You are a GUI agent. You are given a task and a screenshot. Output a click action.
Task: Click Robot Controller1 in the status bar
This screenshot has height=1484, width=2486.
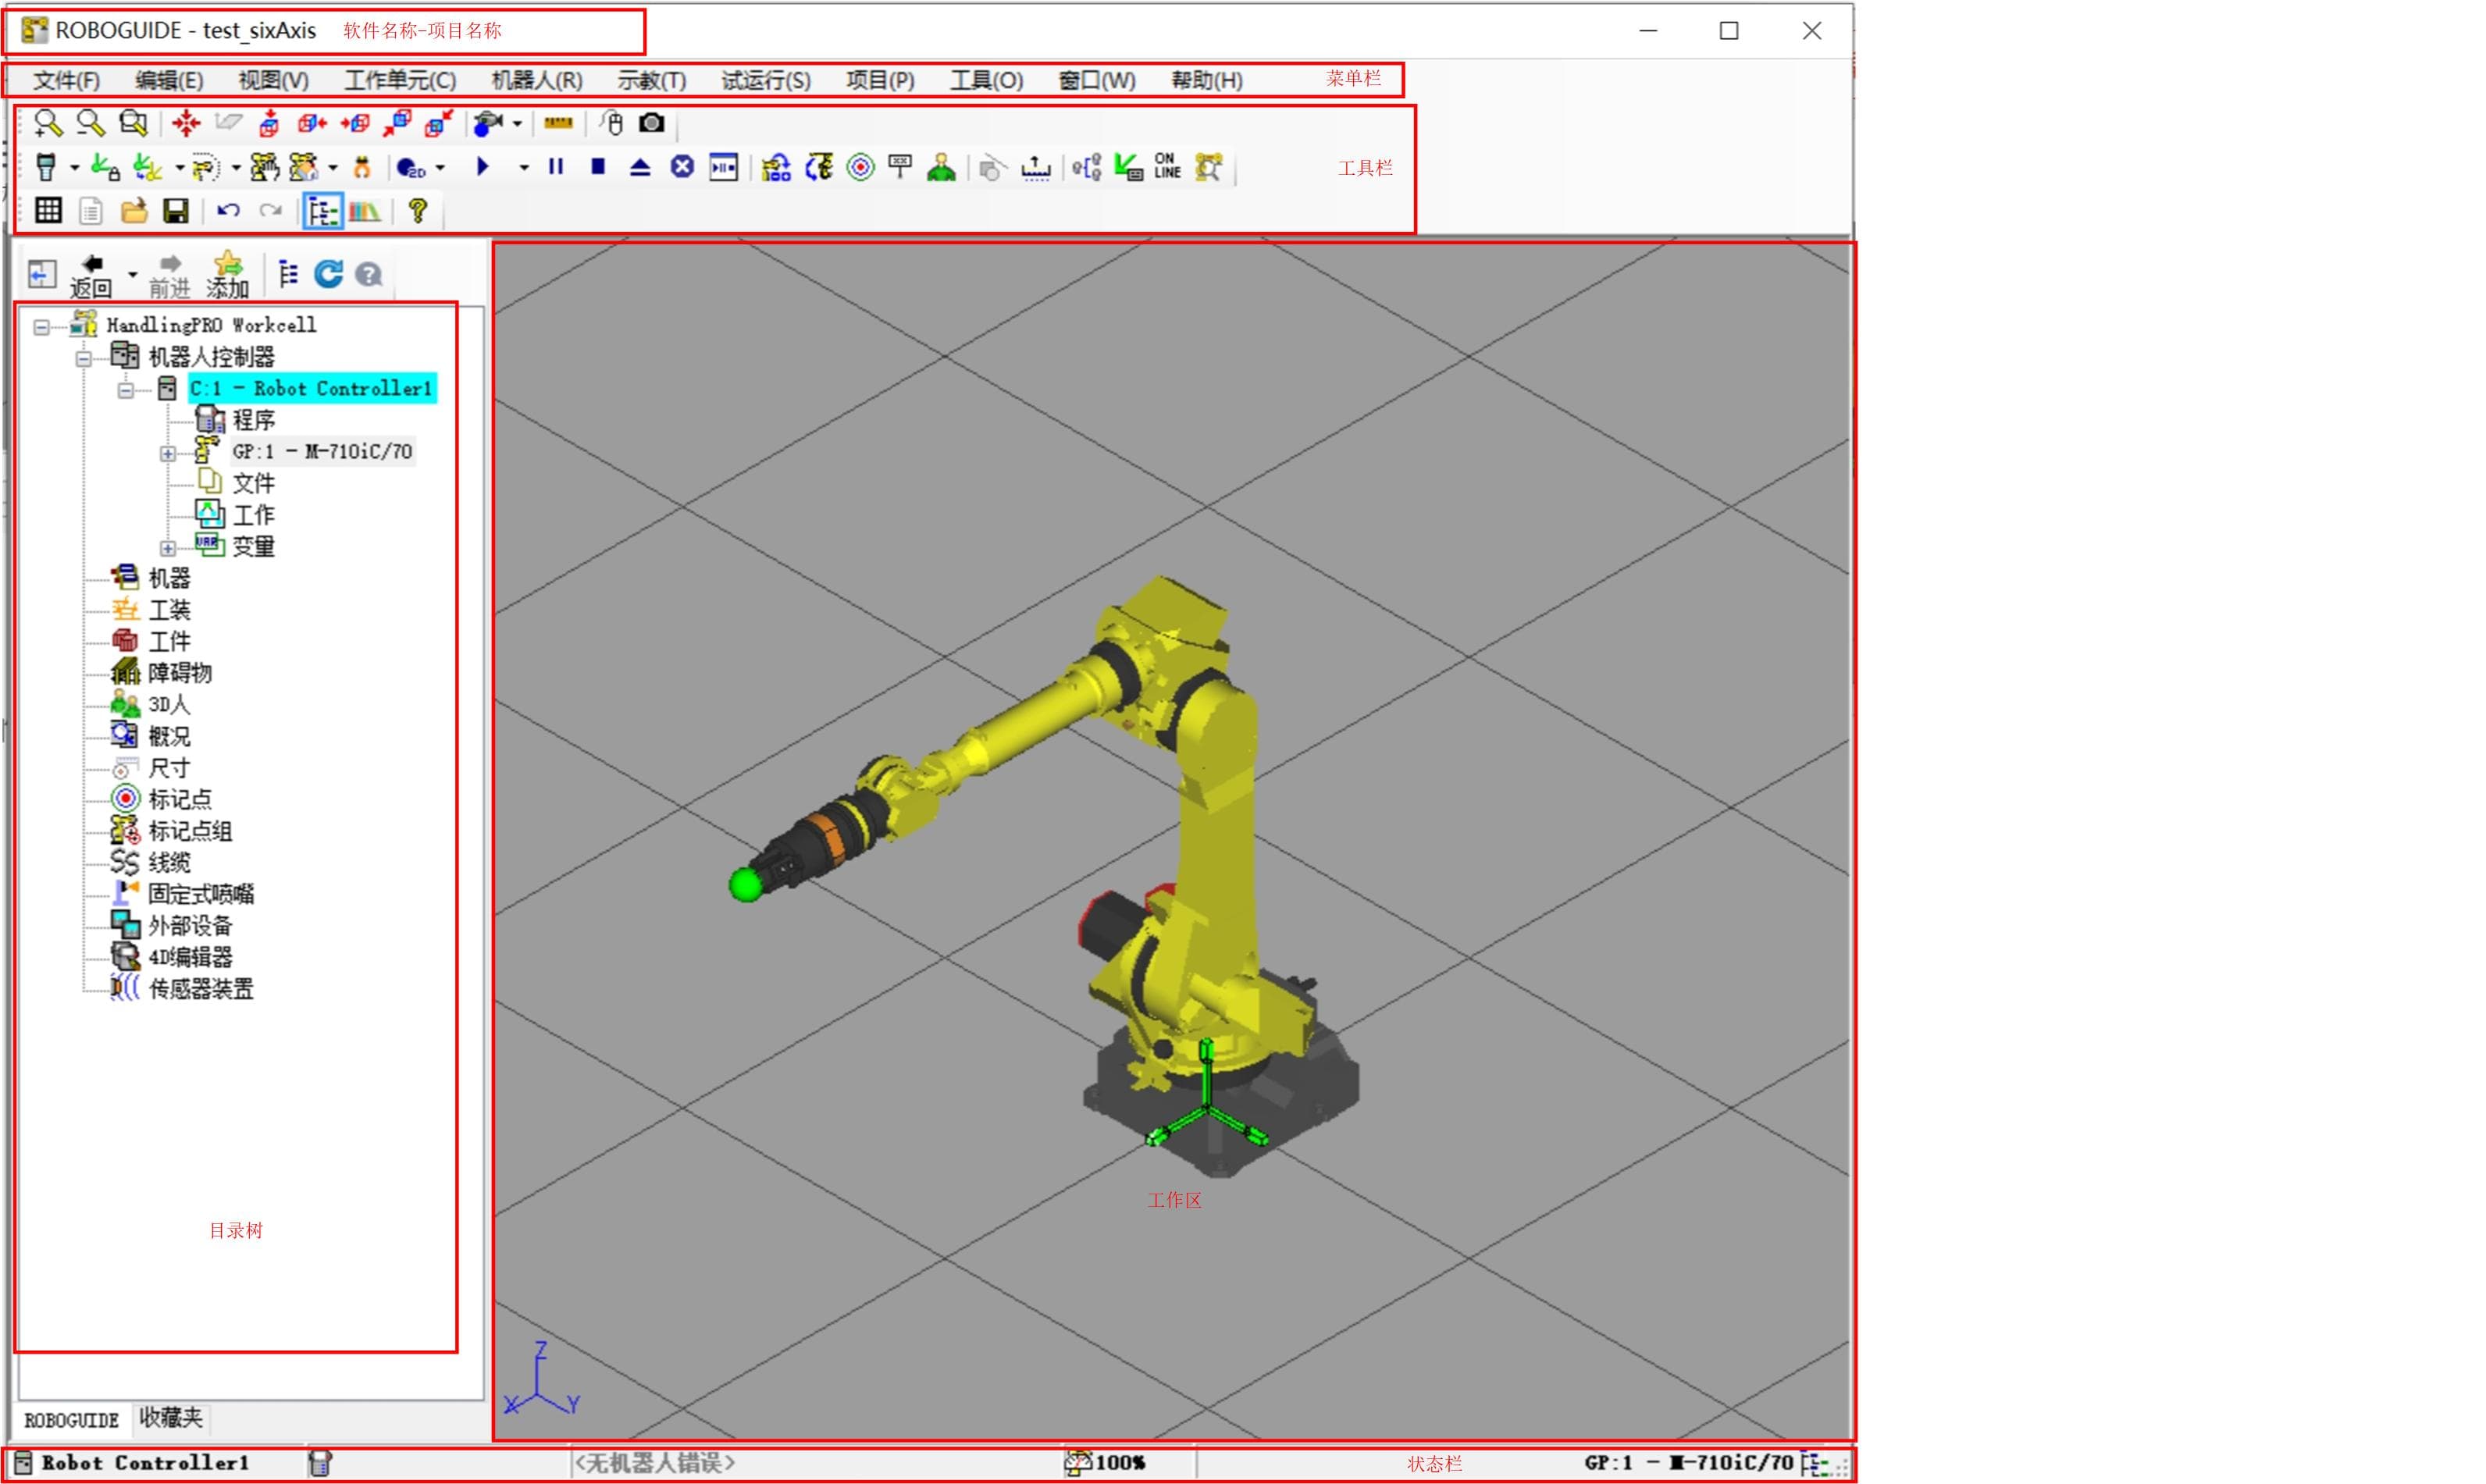coord(145,1462)
